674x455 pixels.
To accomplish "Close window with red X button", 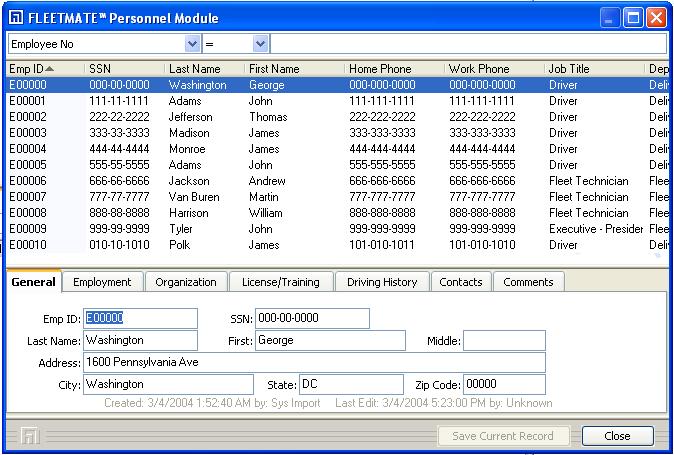I will pos(656,18).
